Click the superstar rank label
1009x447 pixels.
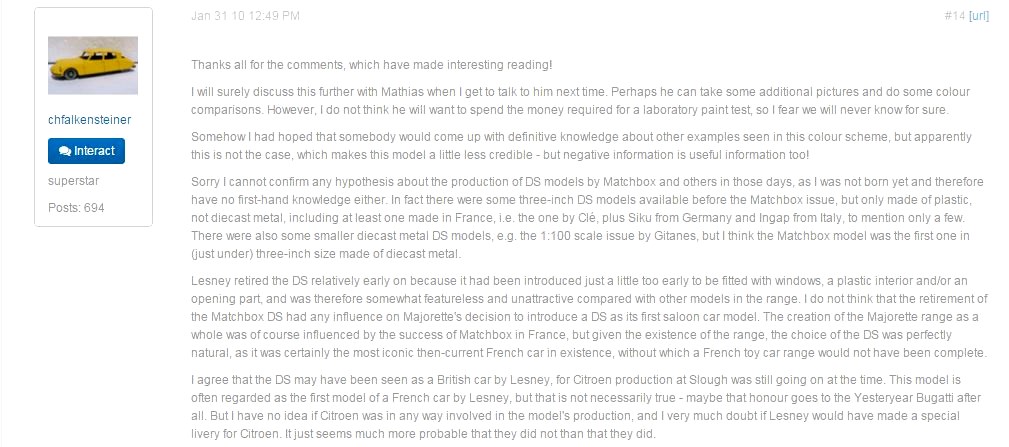[74, 181]
